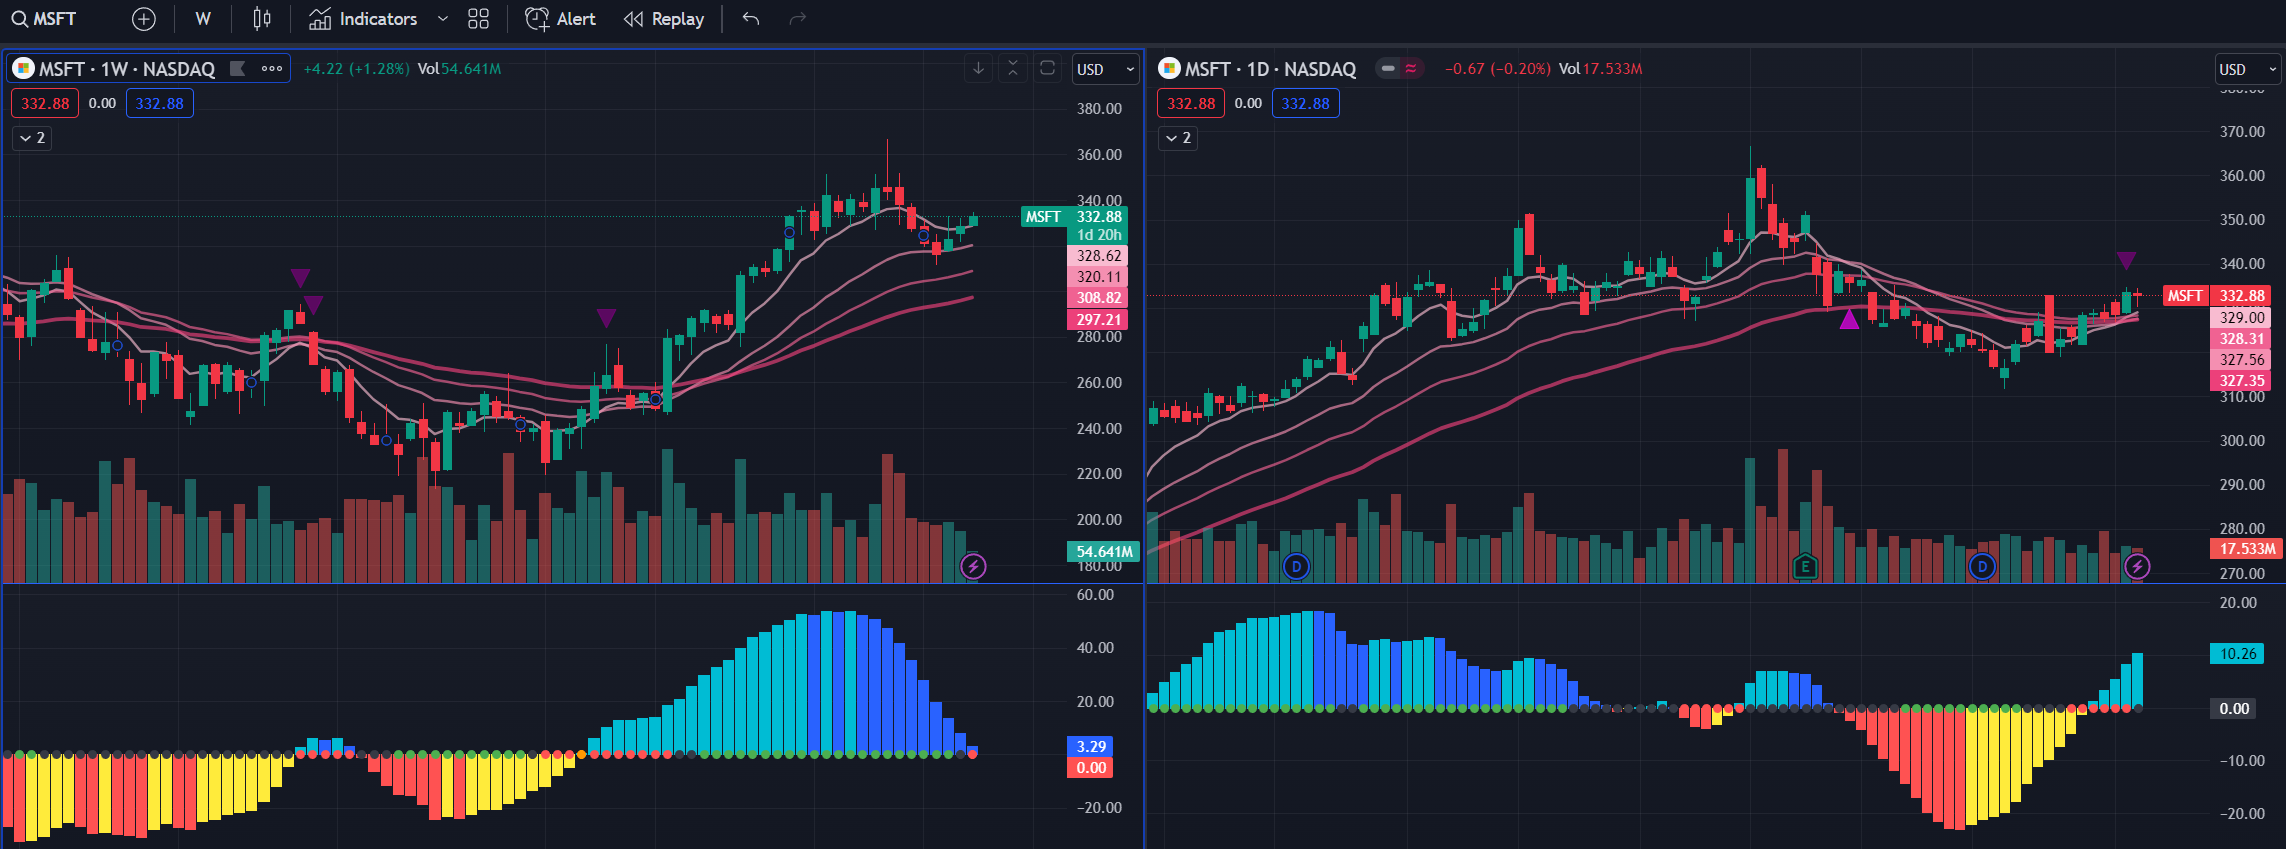Click the lightning bolt icon on the weekly chart
This screenshot has height=849, width=2286.
[973, 567]
